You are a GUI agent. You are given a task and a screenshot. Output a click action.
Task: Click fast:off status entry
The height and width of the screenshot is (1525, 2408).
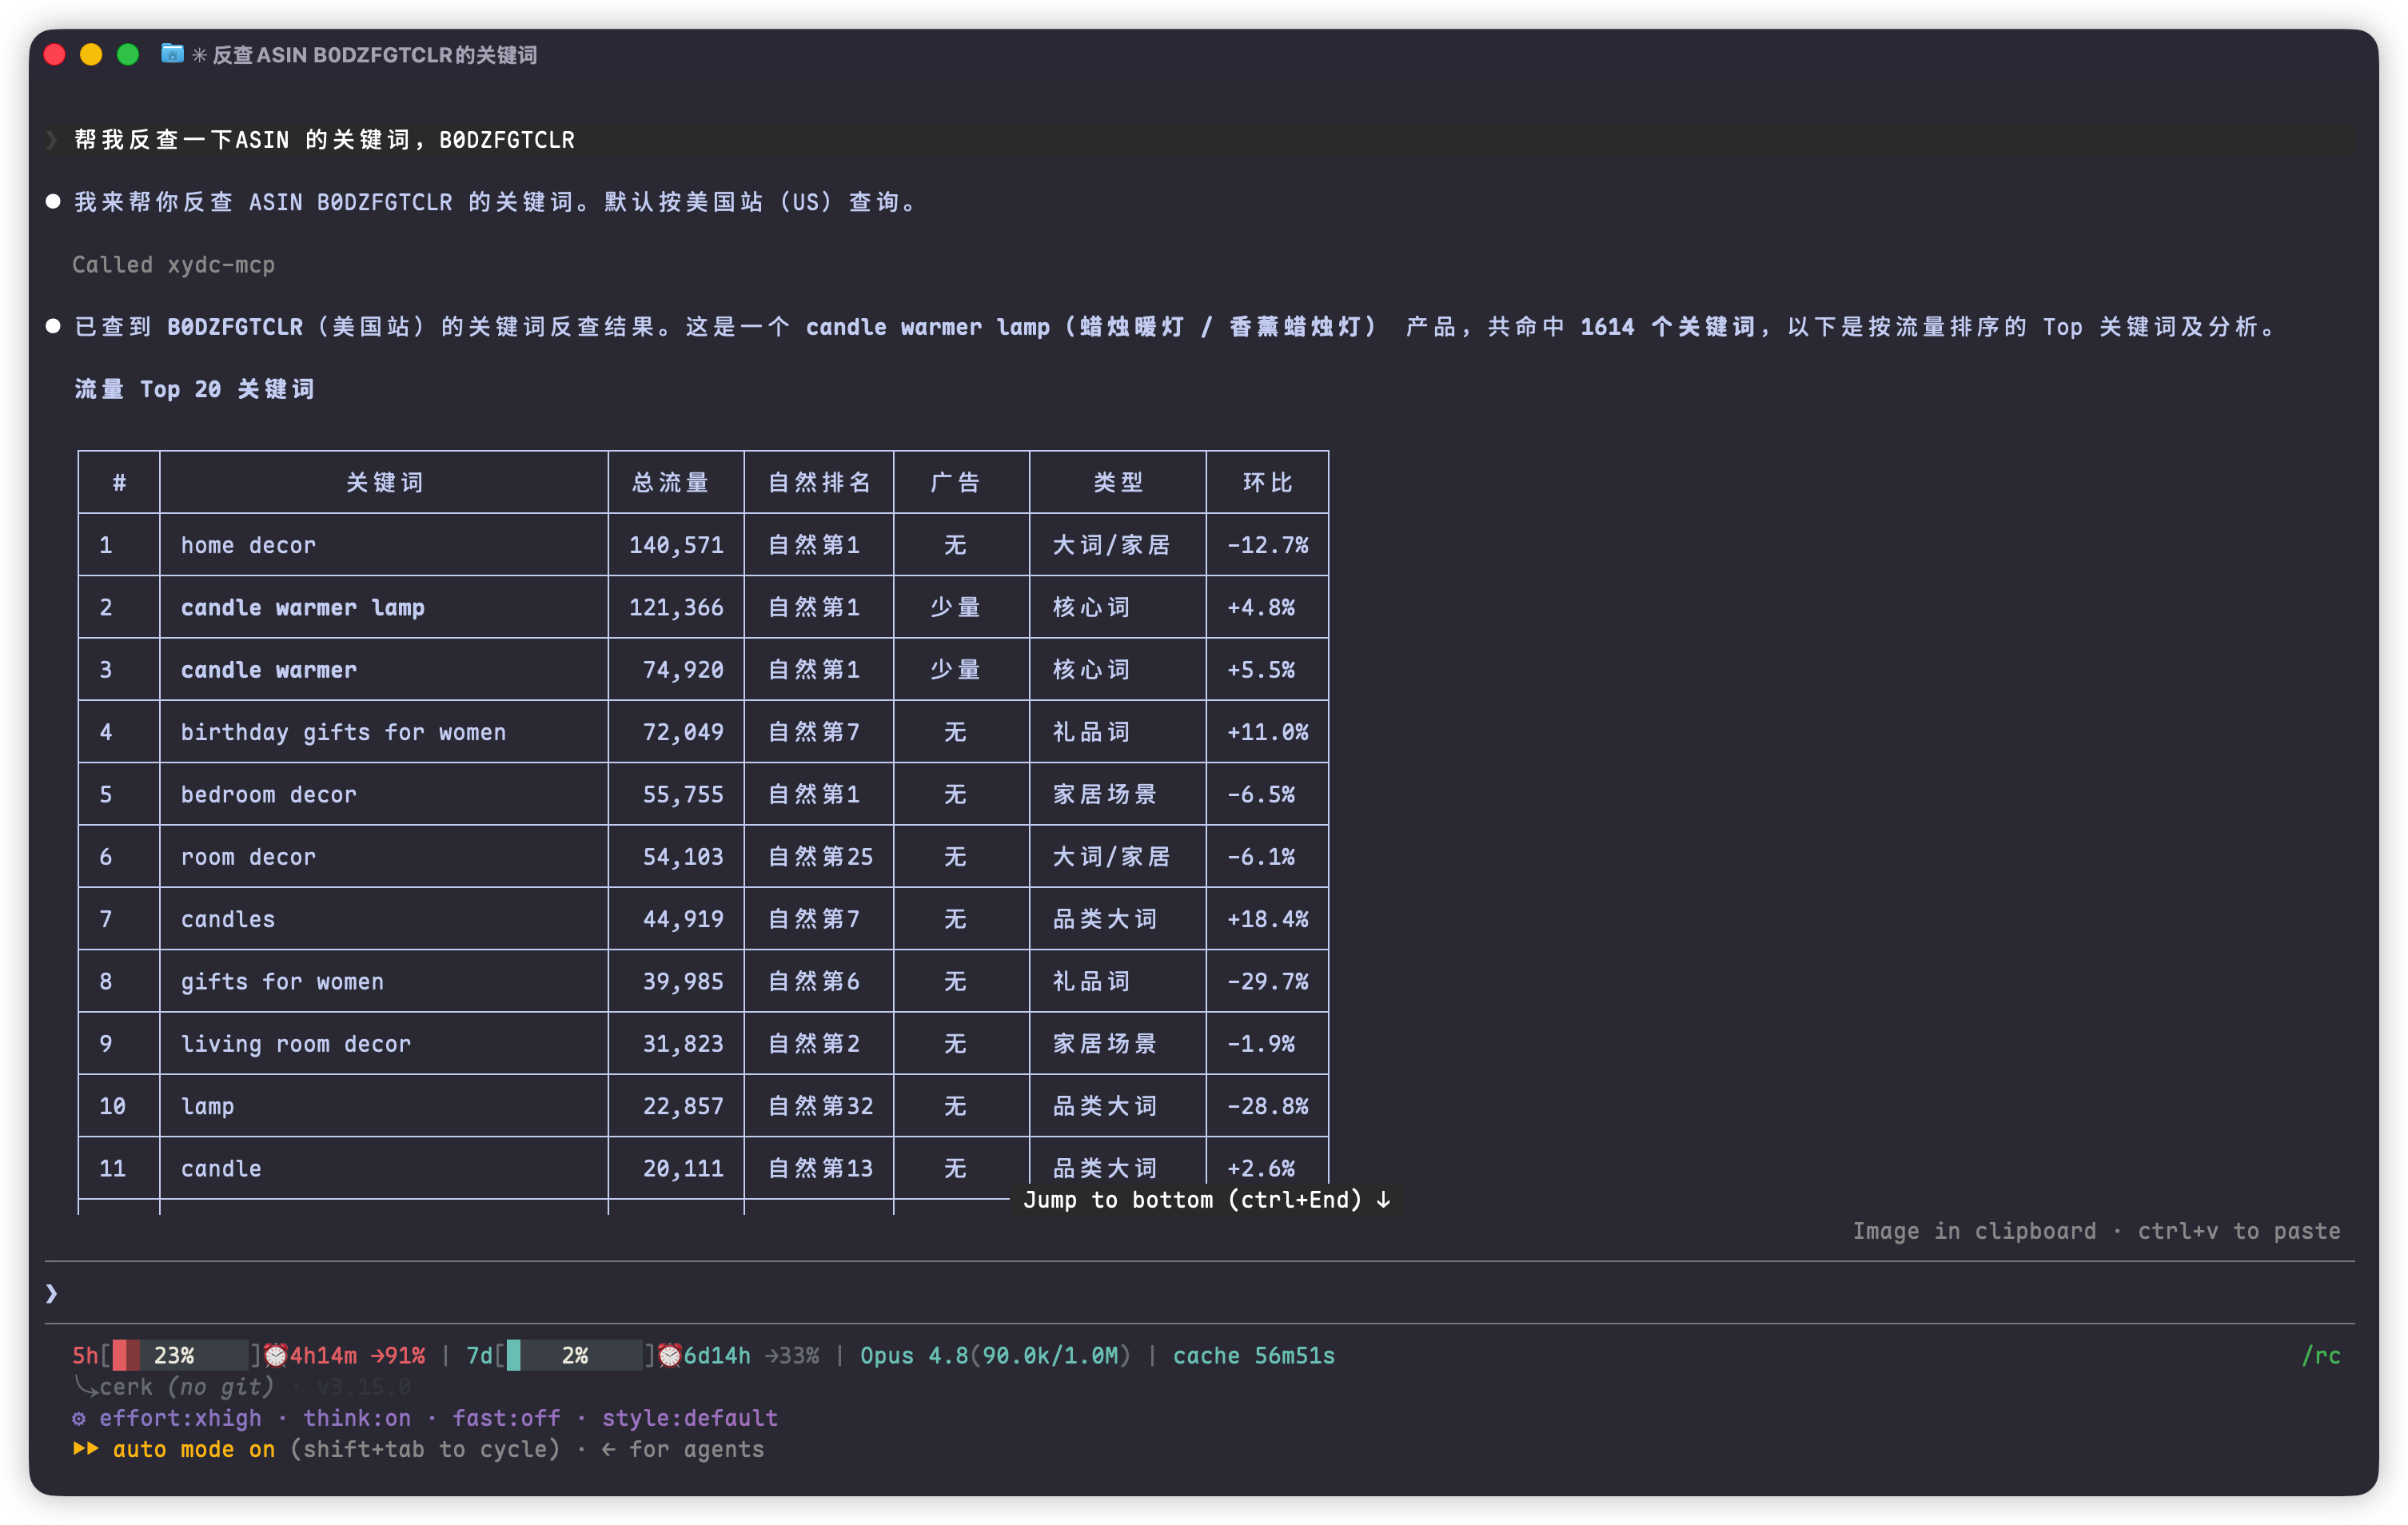[506, 1418]
